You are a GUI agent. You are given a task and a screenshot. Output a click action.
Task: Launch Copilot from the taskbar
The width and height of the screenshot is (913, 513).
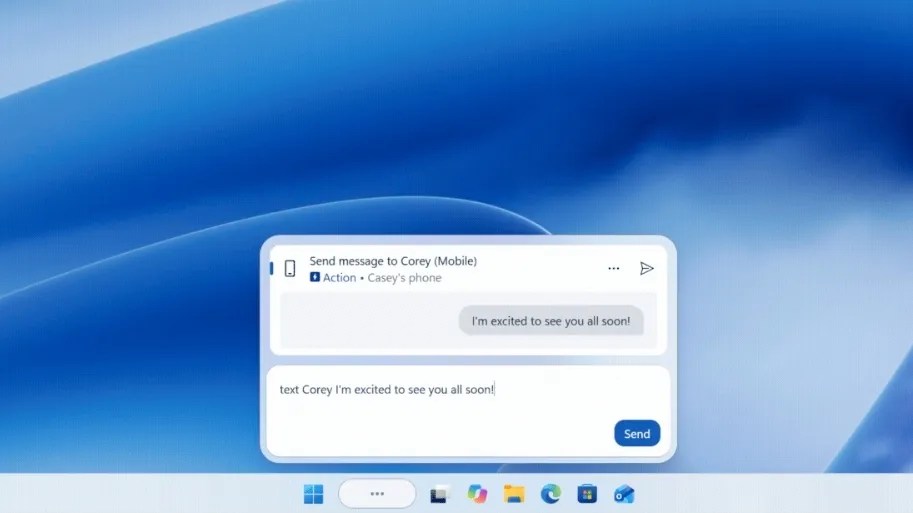coord(477,494)
